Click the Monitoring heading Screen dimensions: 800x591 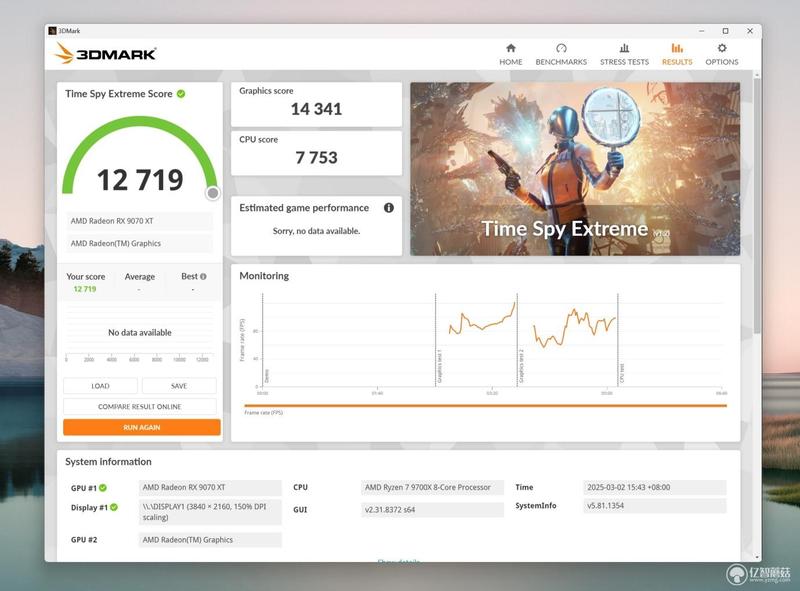[264, 276]
